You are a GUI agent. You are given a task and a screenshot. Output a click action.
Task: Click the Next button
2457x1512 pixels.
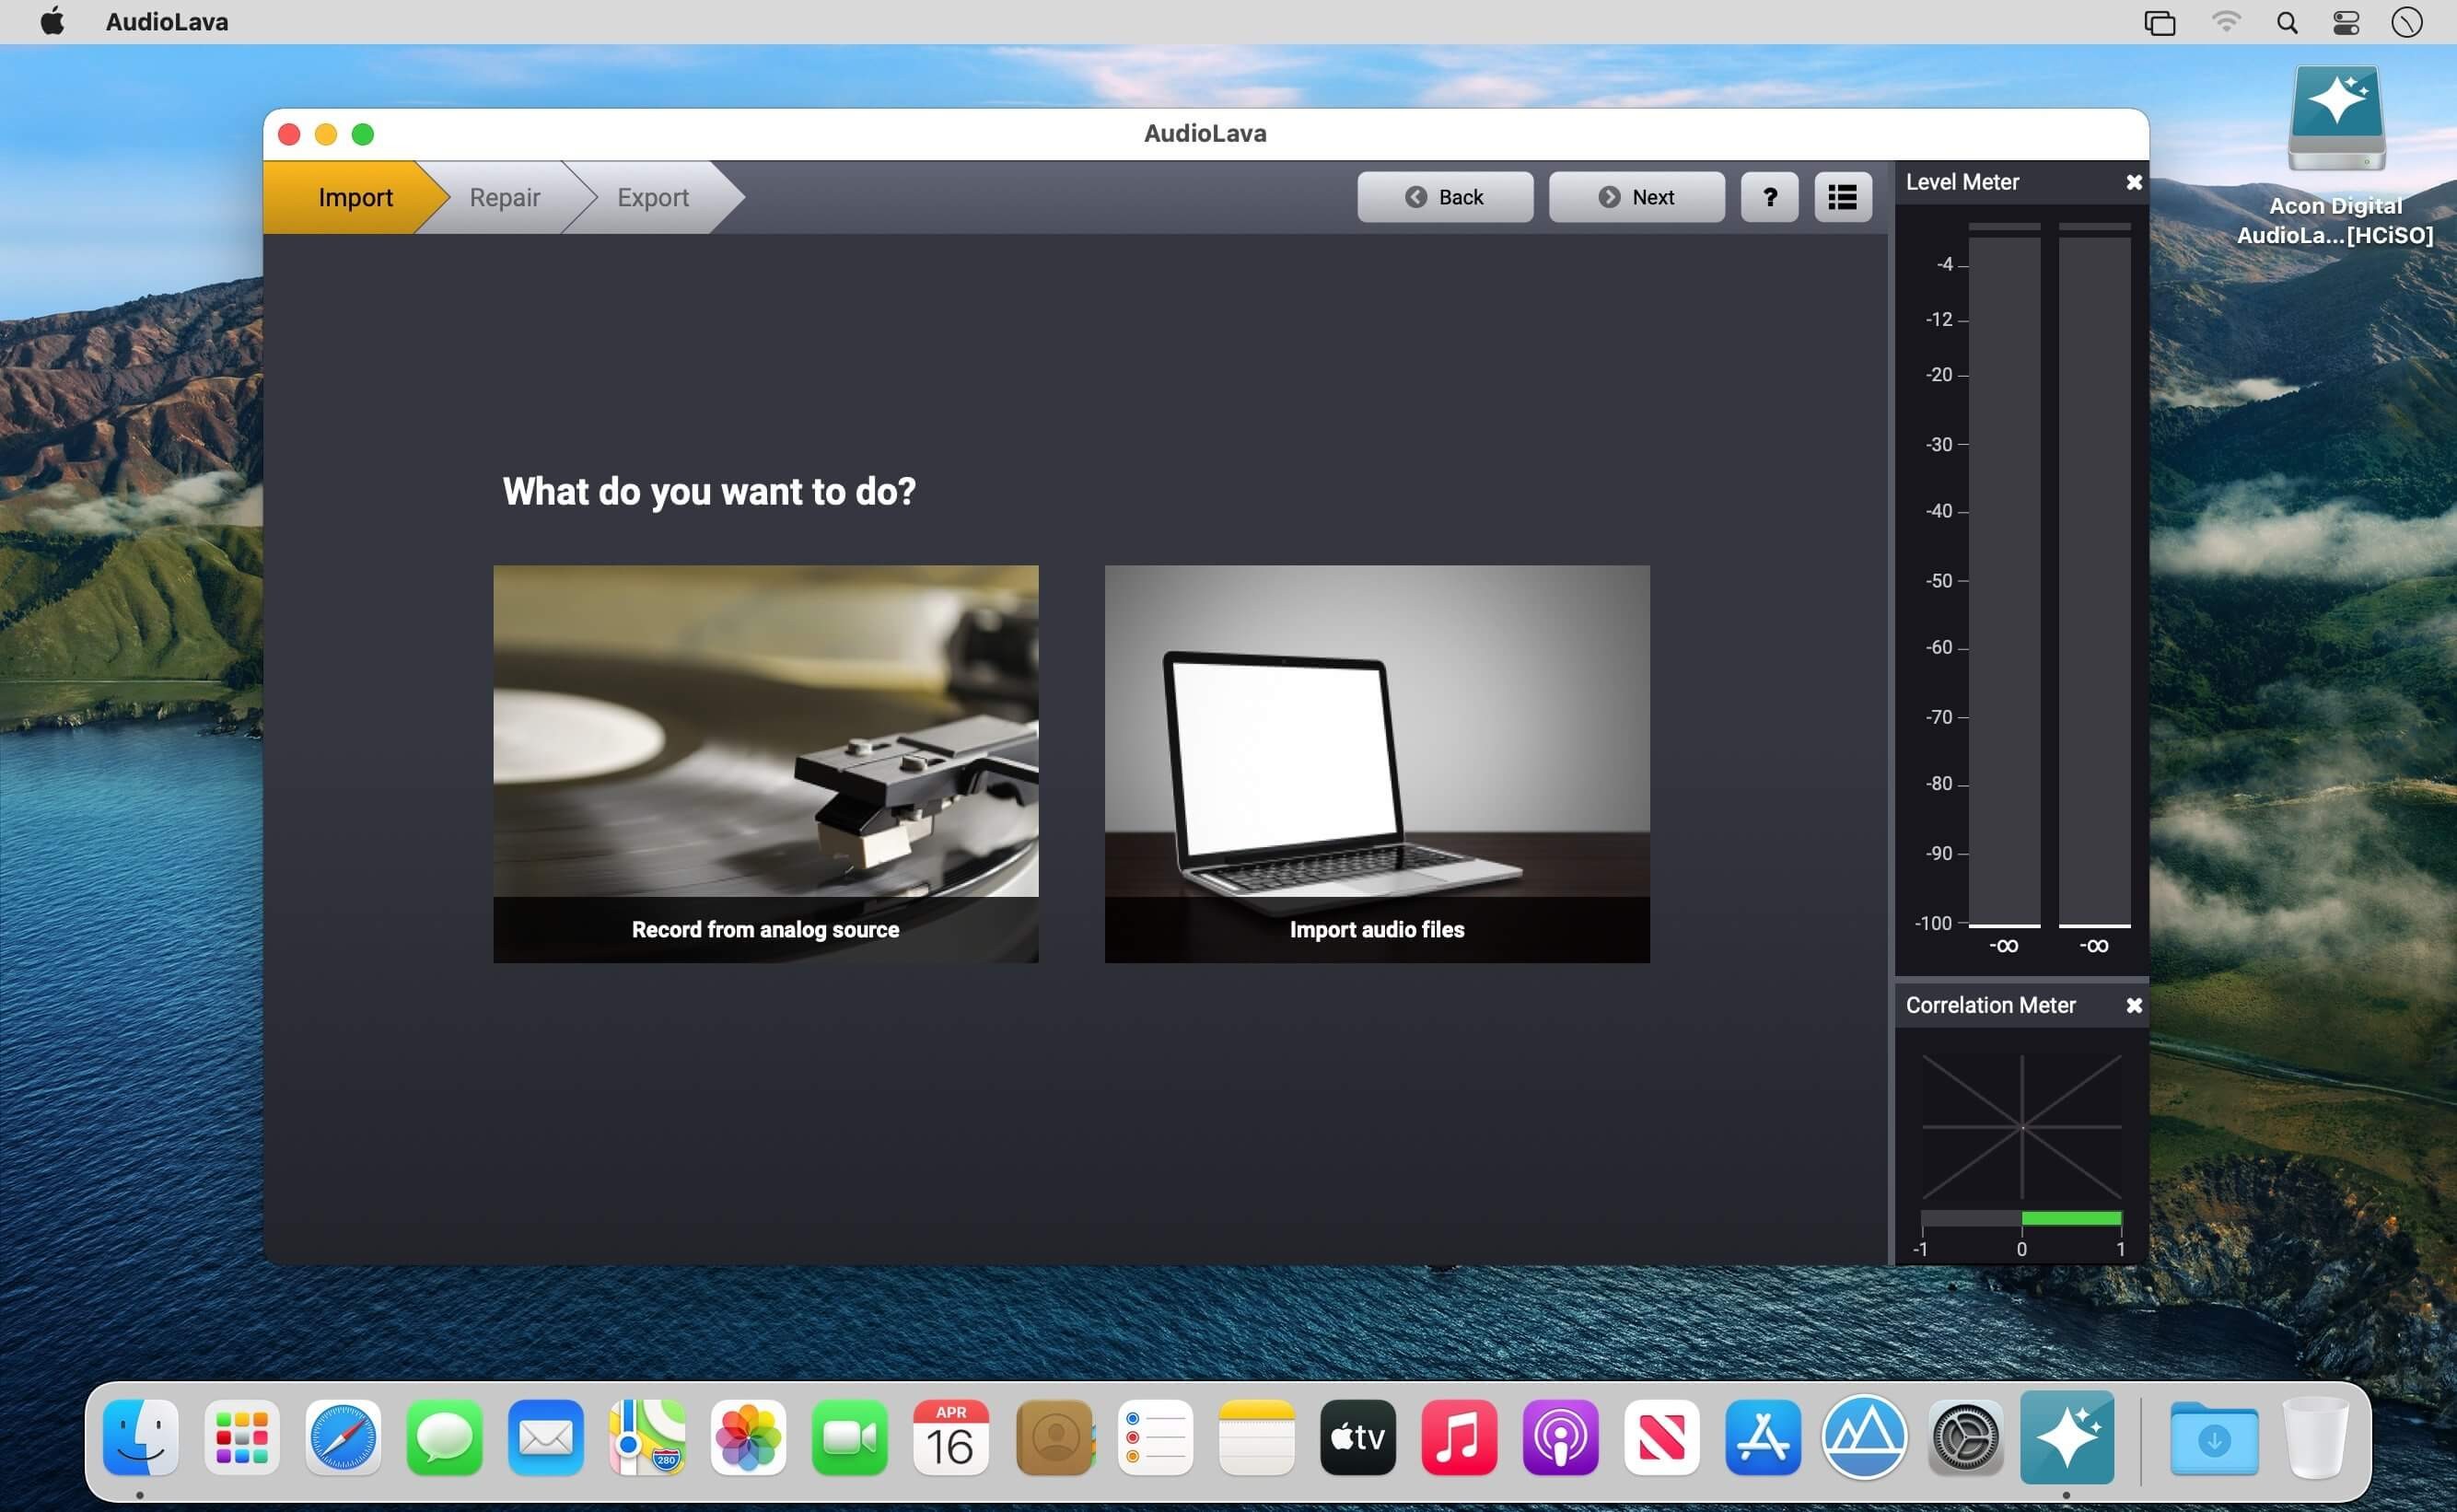[1636, 197]
